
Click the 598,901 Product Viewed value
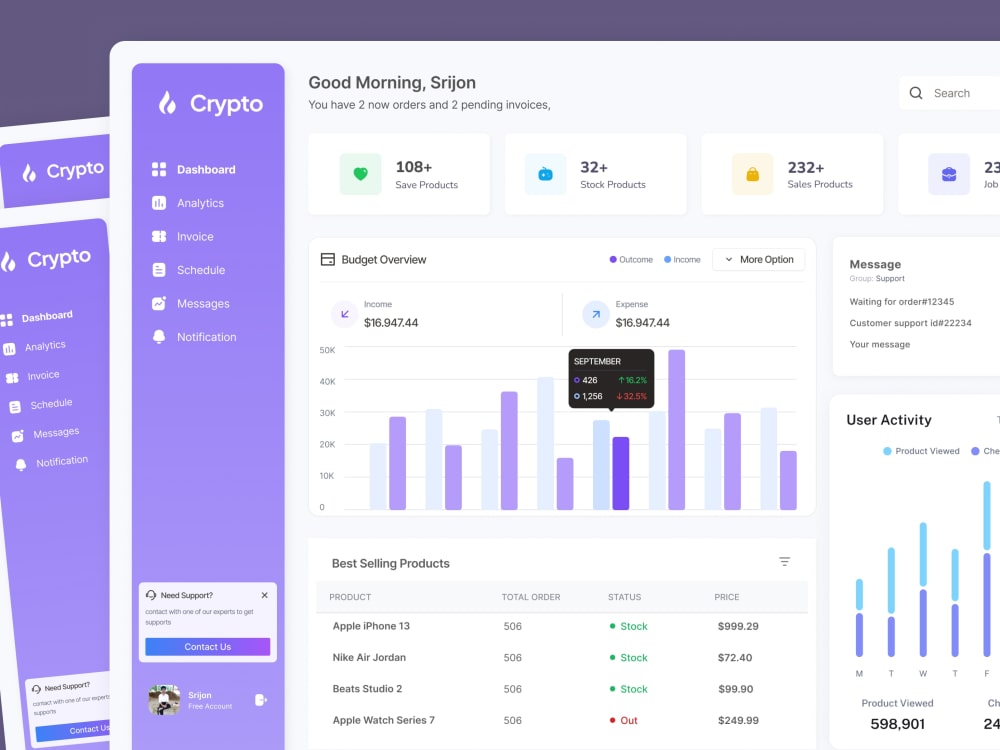click(897, 724)
